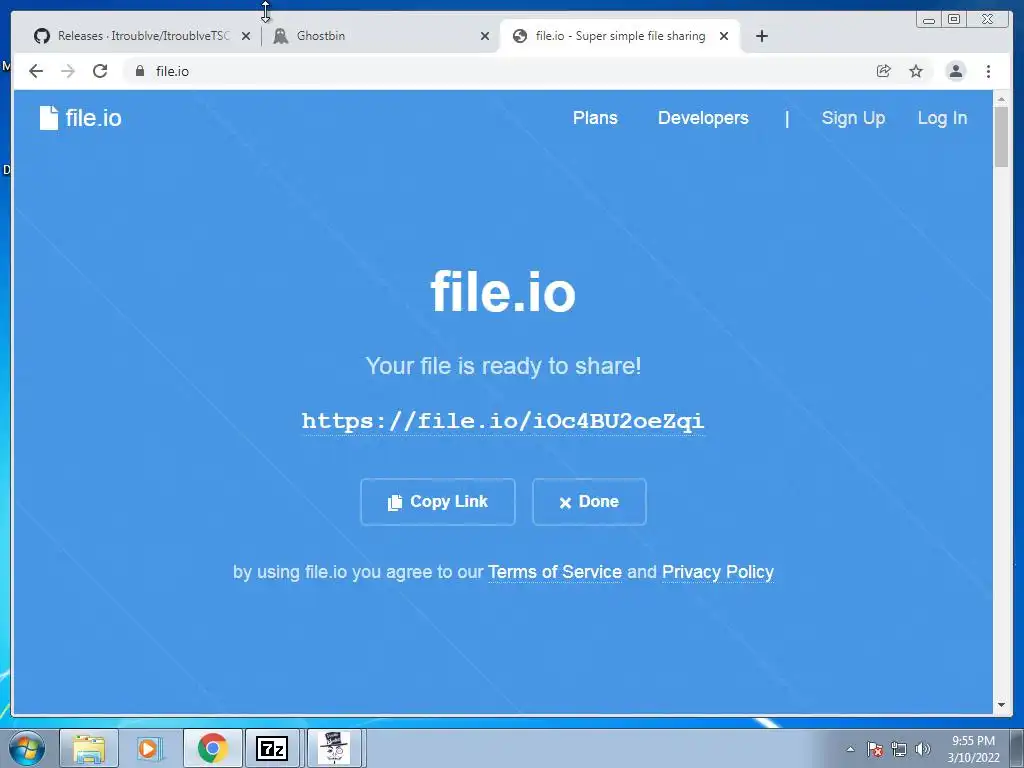
Task: Show hidden system tray icons
Action: tap(850, 749)
